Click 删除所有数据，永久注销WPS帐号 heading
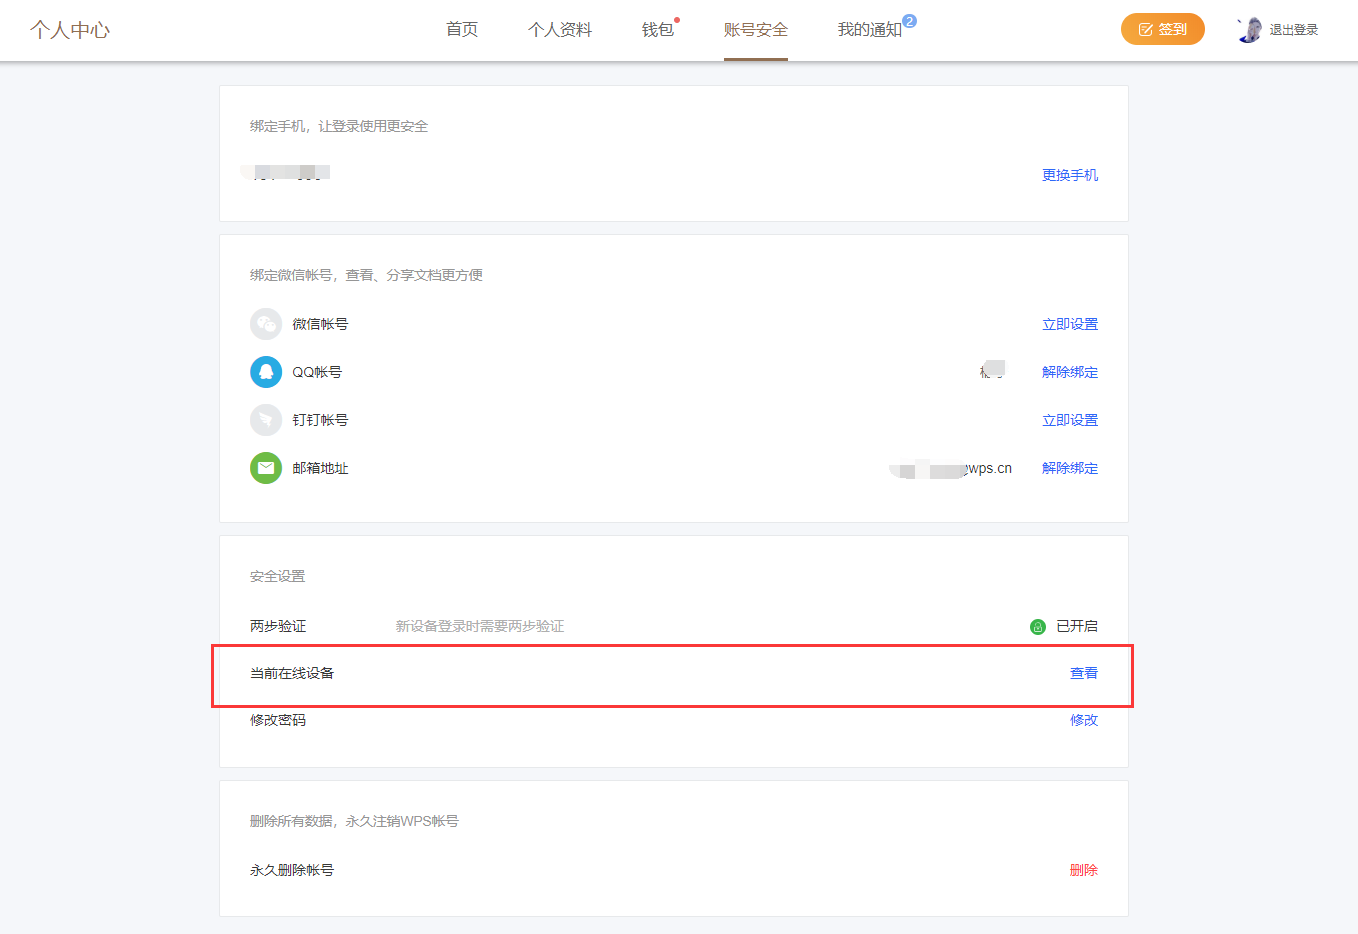The width and height of the screenshot is (1358, 934). pyautogui.click(x=354, y=821)
